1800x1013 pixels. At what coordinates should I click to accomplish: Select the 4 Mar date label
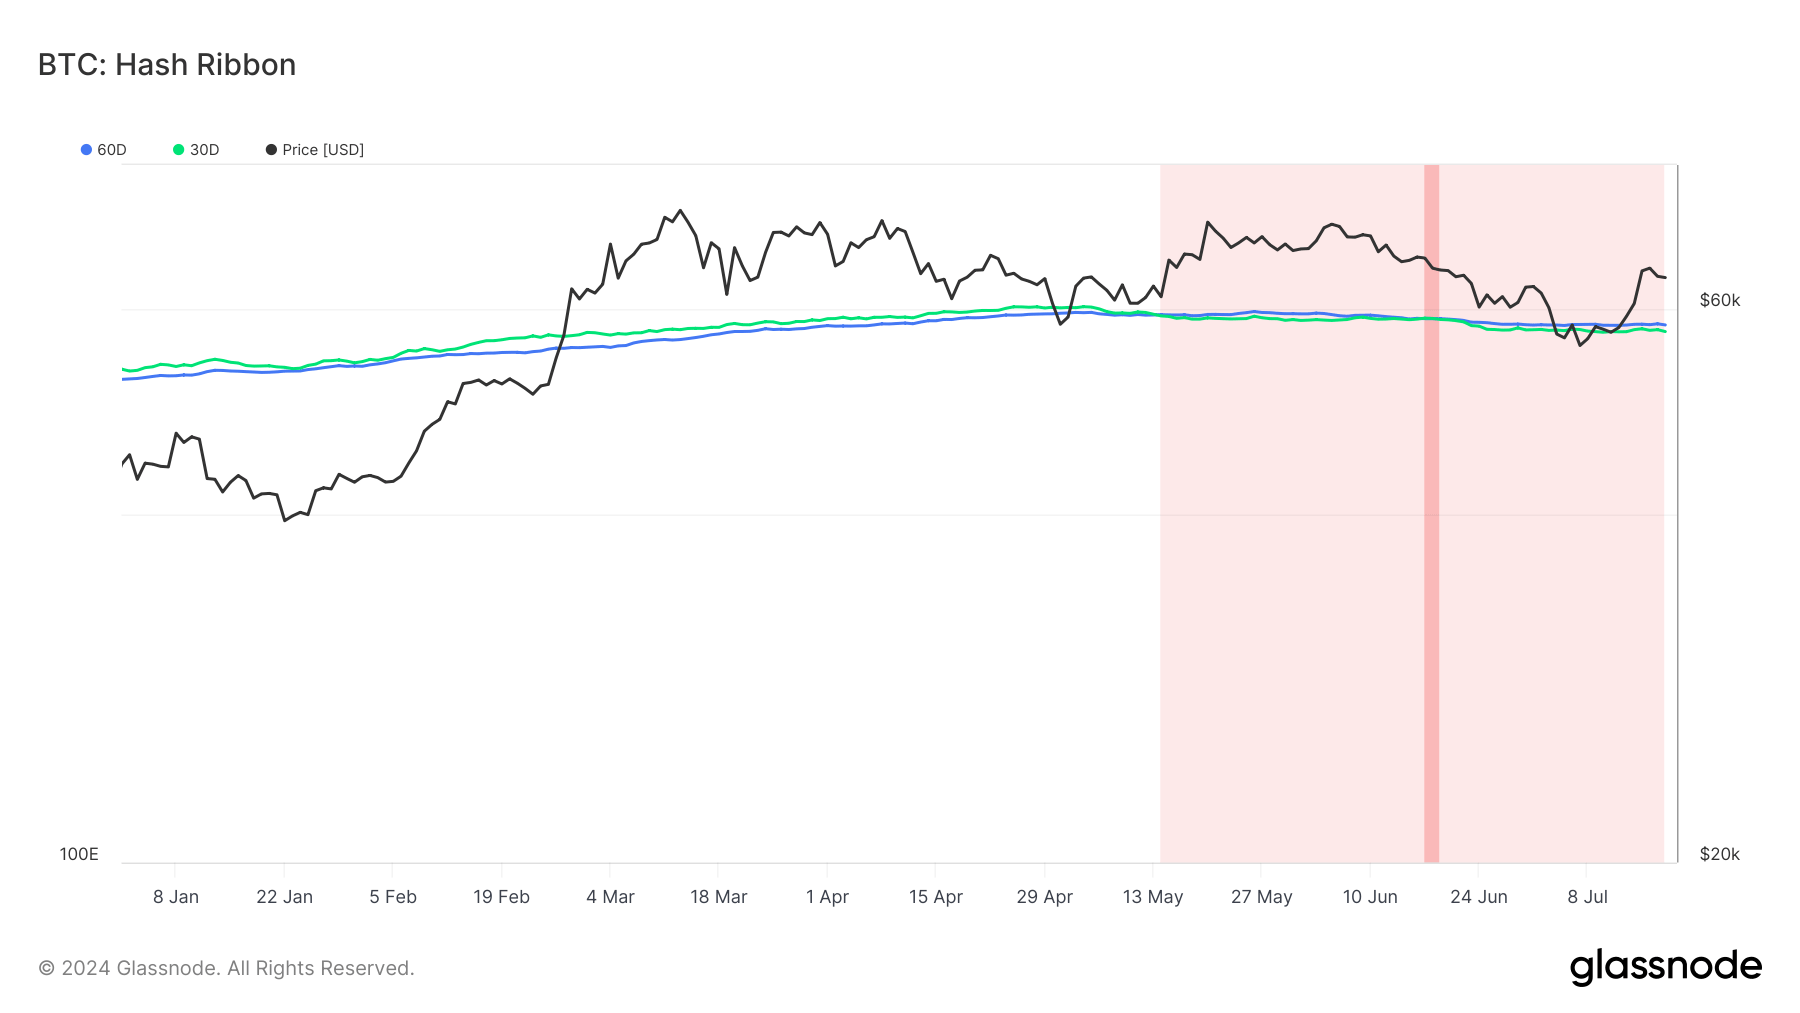(x=610, y=897)
